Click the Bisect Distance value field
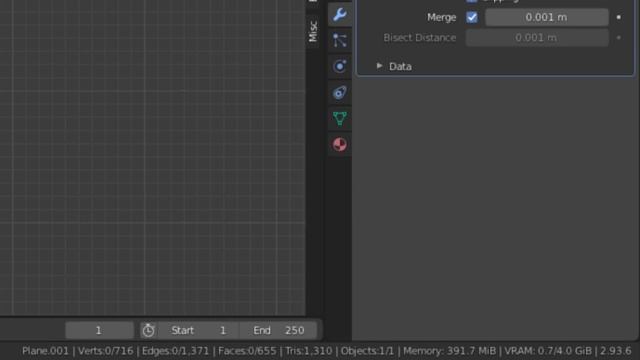Image resolution: width=640 pixels, height=360 pixels. click(x=537, y=38)
